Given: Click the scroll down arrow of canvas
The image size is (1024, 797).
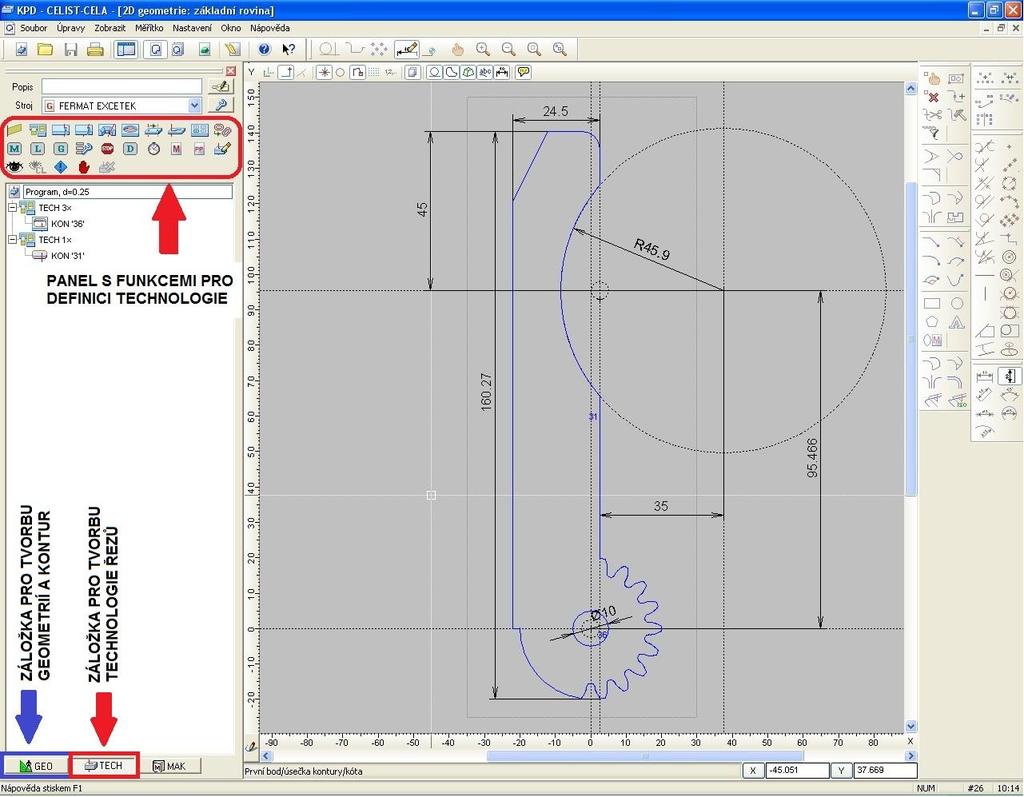Looking at the screenshot, I should point(911,726).
